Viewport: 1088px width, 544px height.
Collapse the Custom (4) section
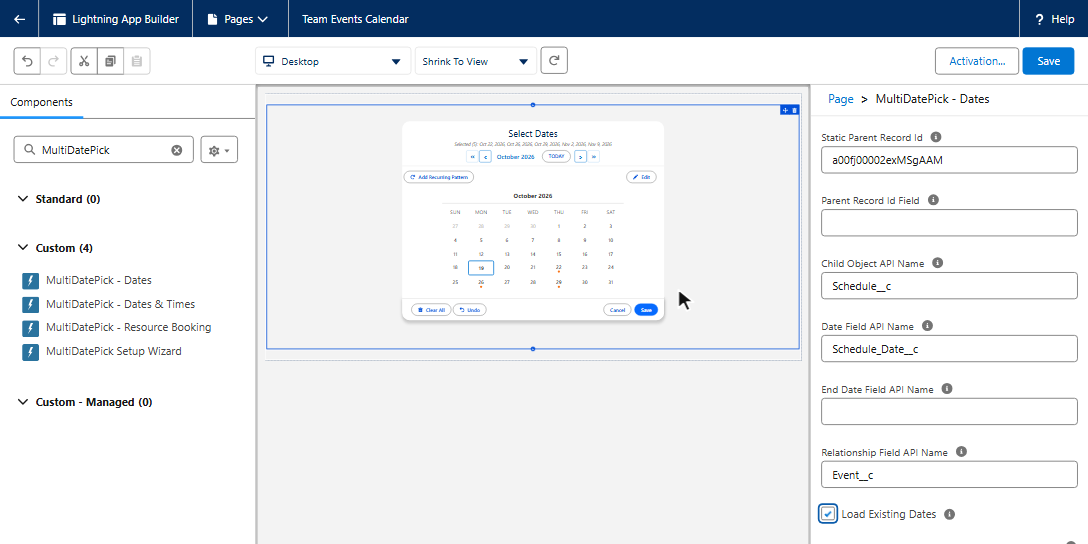(24, 248)
